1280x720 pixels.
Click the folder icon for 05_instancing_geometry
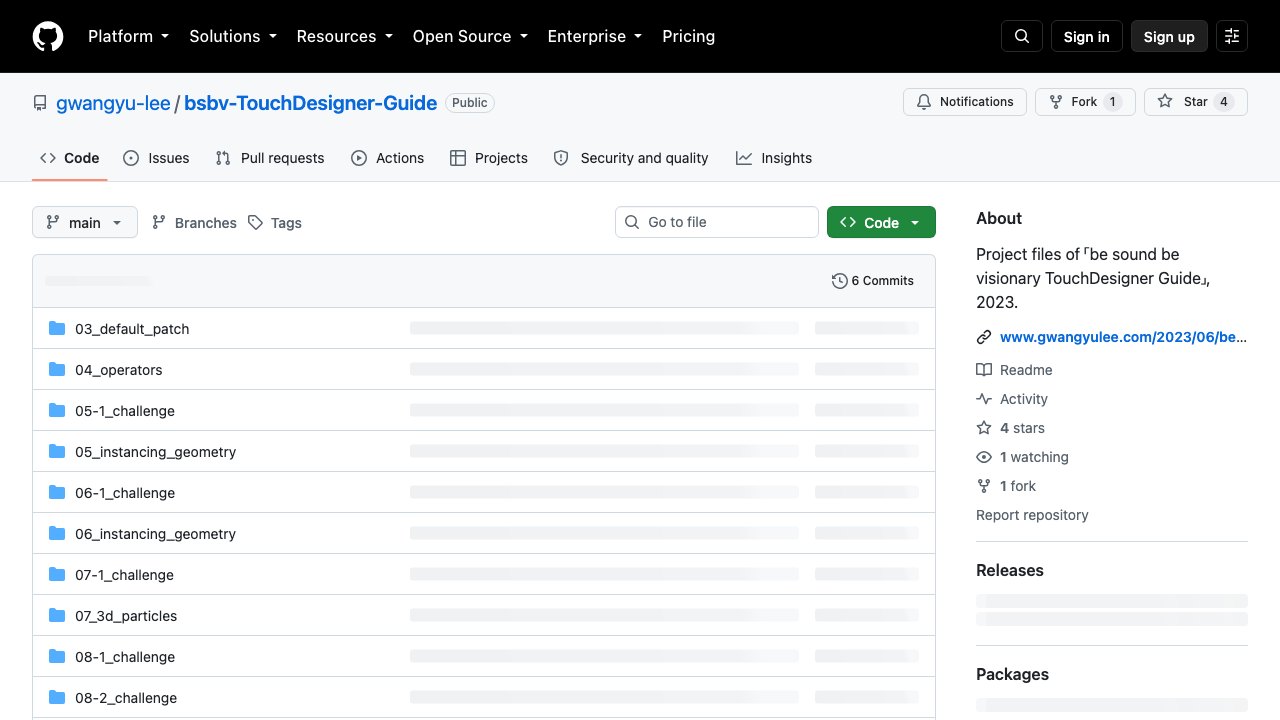[x=57, y=452]
